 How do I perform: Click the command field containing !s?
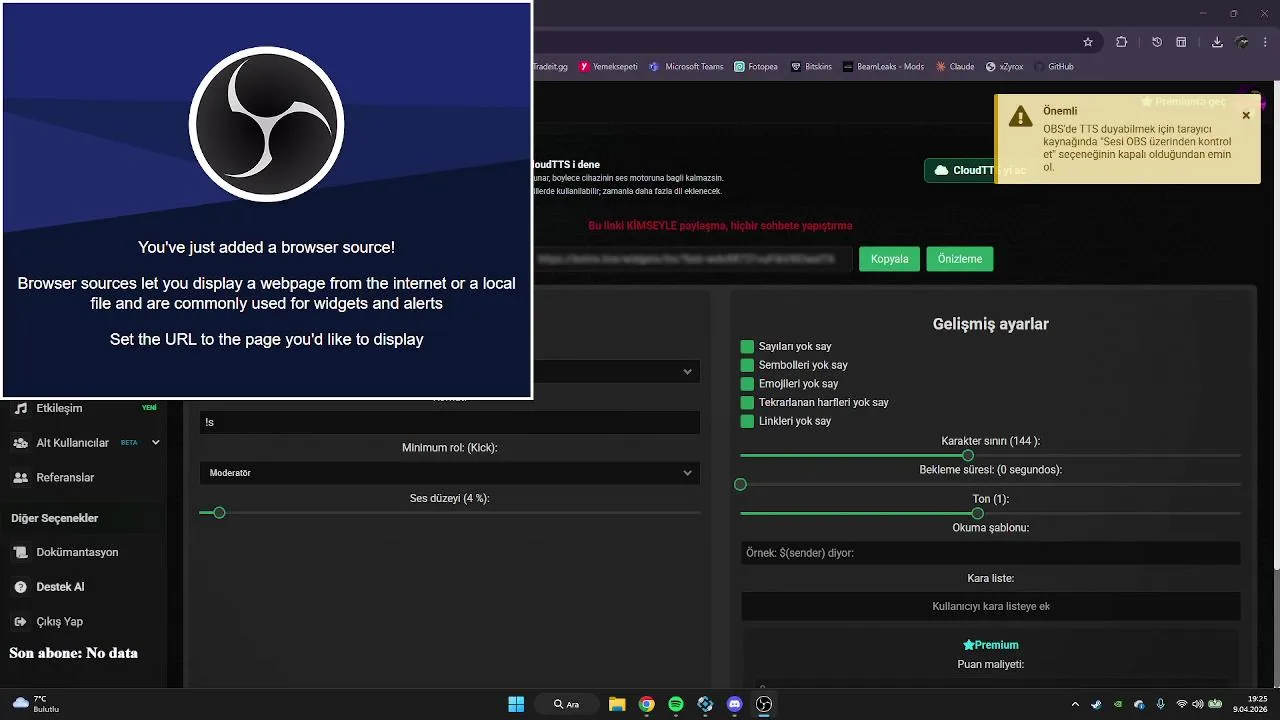point(449,422)
